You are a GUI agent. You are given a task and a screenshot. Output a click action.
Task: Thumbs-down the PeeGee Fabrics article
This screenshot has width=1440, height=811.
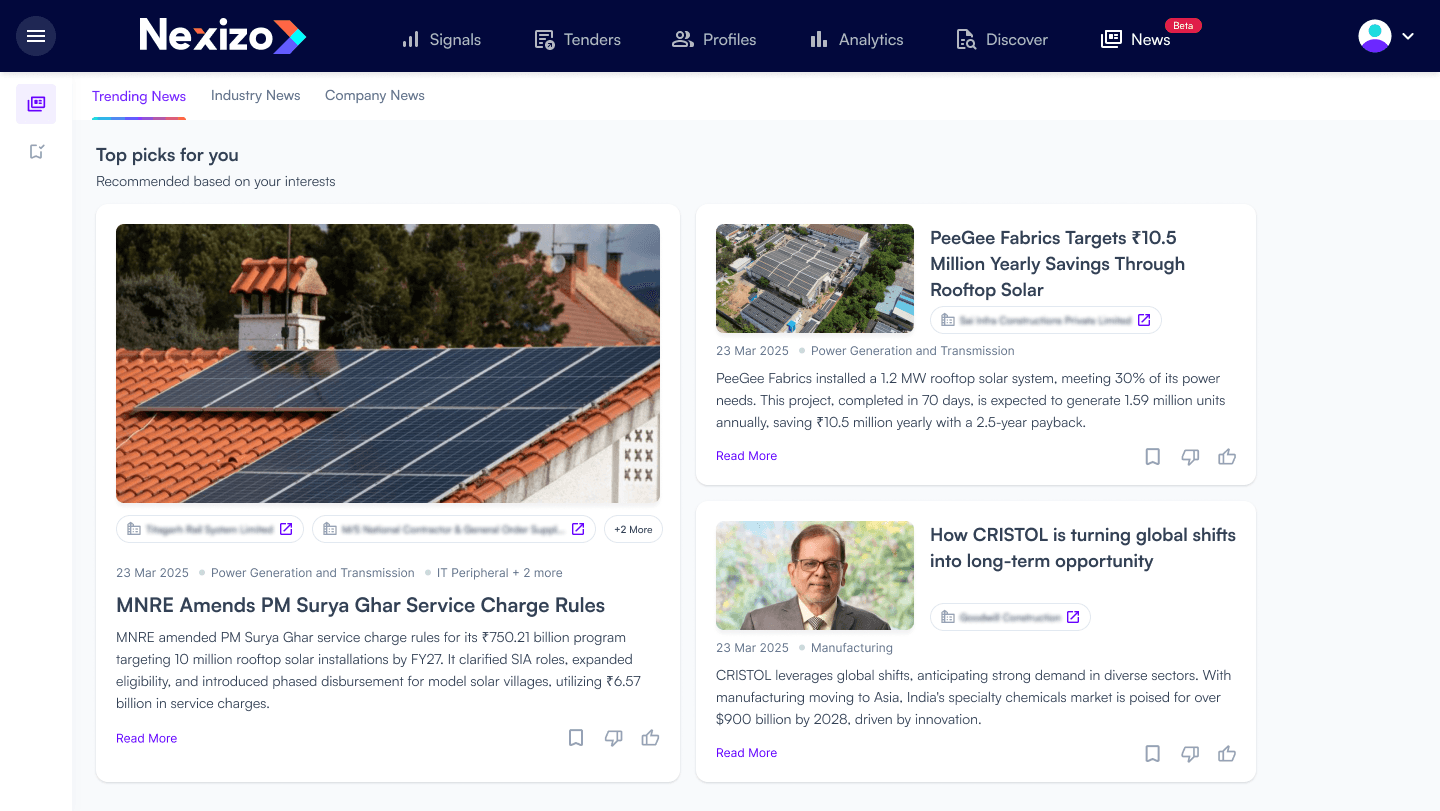click(1190, 457)
